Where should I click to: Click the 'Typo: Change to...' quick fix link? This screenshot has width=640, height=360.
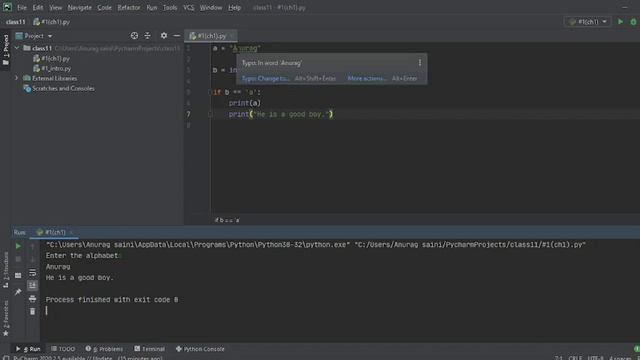(x=265, y=78)
